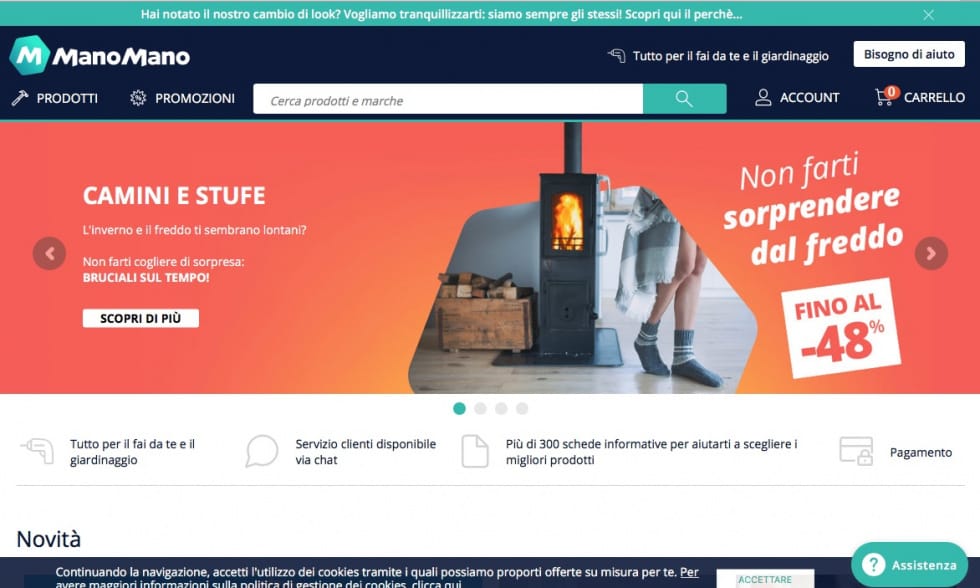Image resolution: width=980 pixels, height=588 pixels.
Task: Click the Bisogno di aiuto button
Action: (x=909, y=54)
